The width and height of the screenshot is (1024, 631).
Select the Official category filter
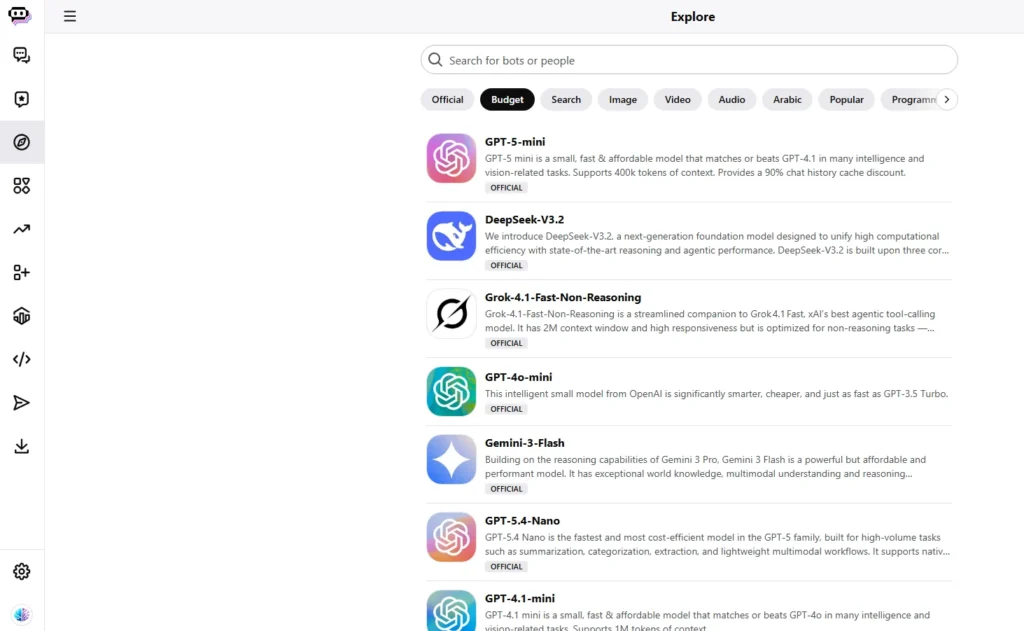[x=447, y=99]
